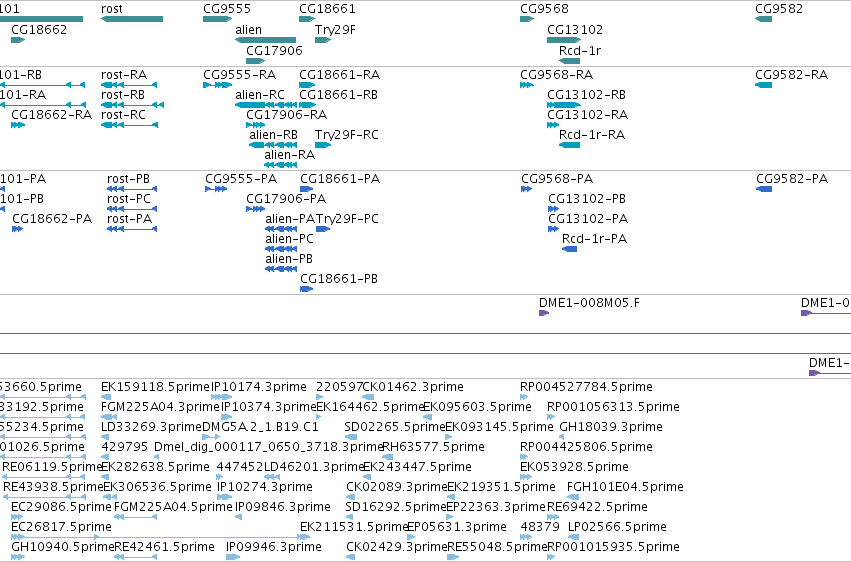
Task: Select the alien-PA protein label
Action: (290, 219)
